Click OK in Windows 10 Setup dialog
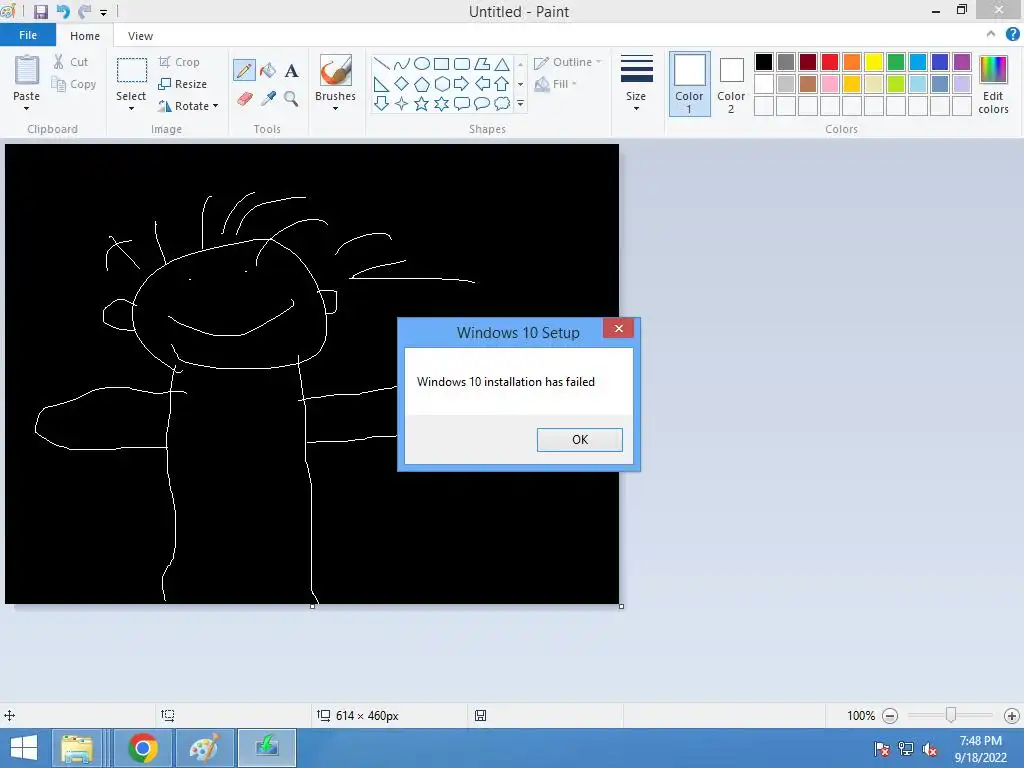This screenshot has height=768, width=1024. (x=580, y=440)
